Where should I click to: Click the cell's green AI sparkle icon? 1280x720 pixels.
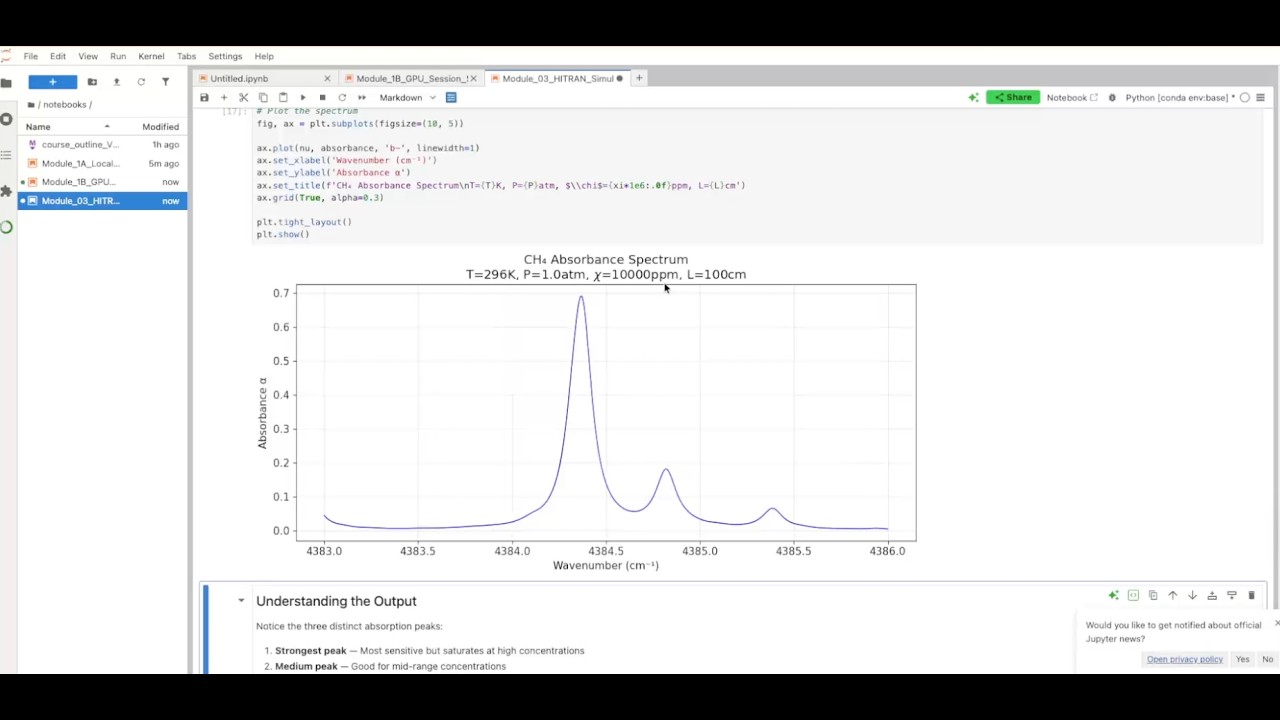click(1114, 596)
